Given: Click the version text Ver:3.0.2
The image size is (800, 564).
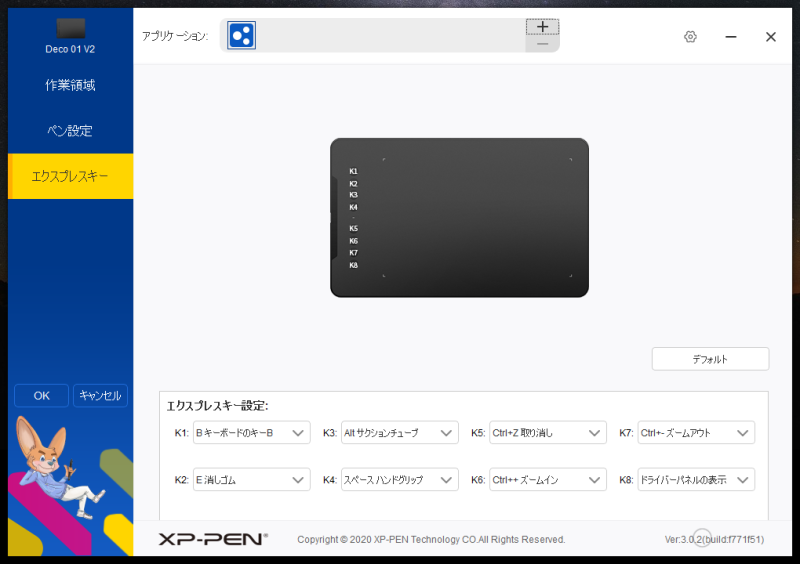Looking at the screenshot, I should coord(714,540).
